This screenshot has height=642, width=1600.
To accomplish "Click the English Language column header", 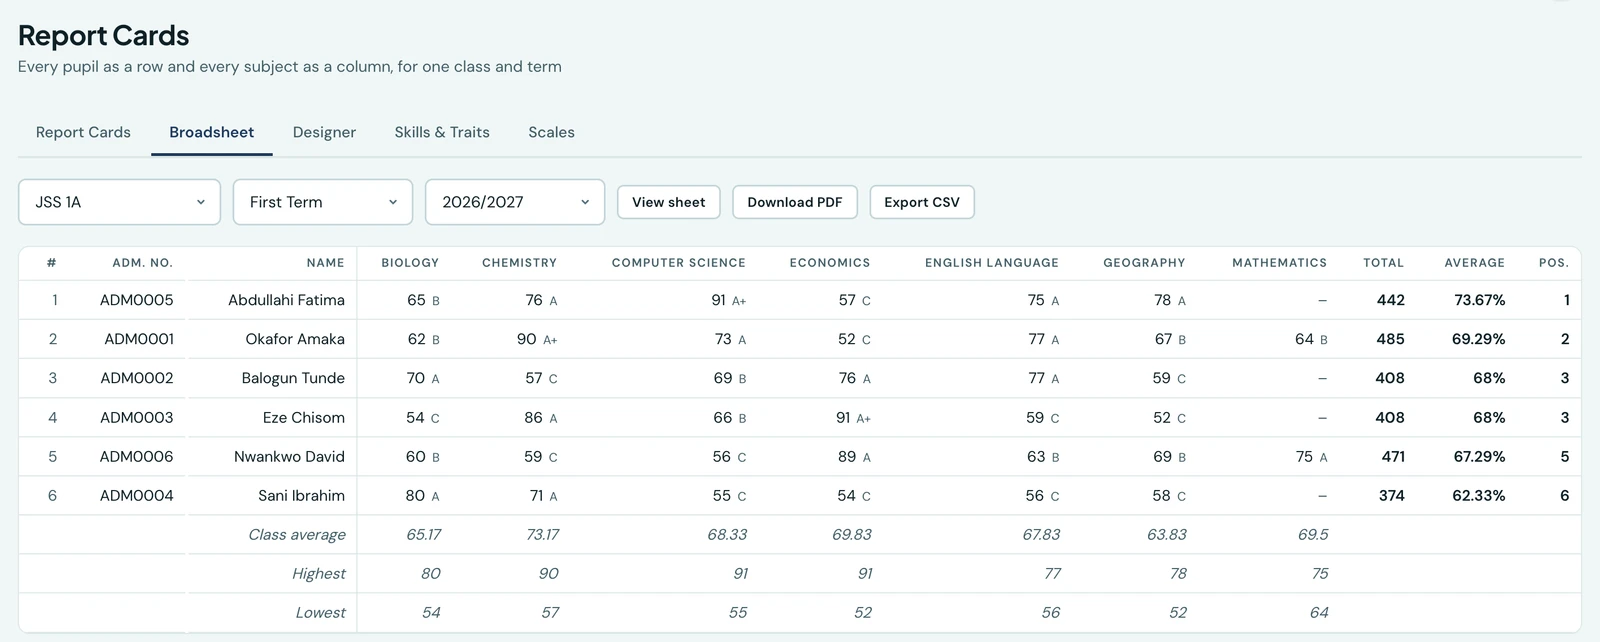I will (992, 263).
